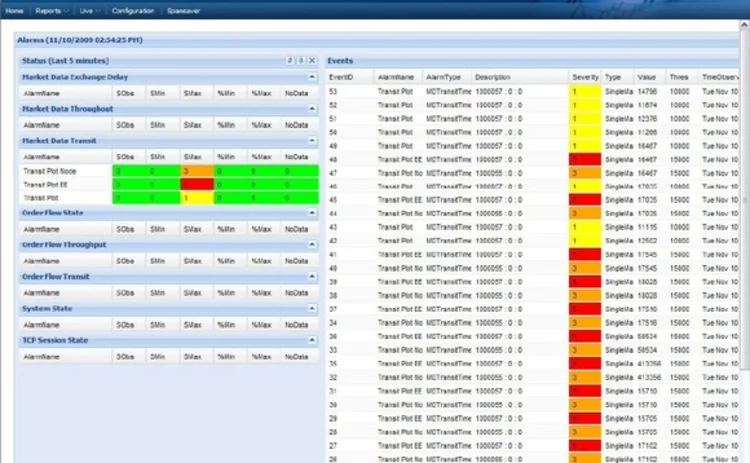Sort Events by Description column header
The height and width of the screenshot is (463, 750).
click(520, 77)
